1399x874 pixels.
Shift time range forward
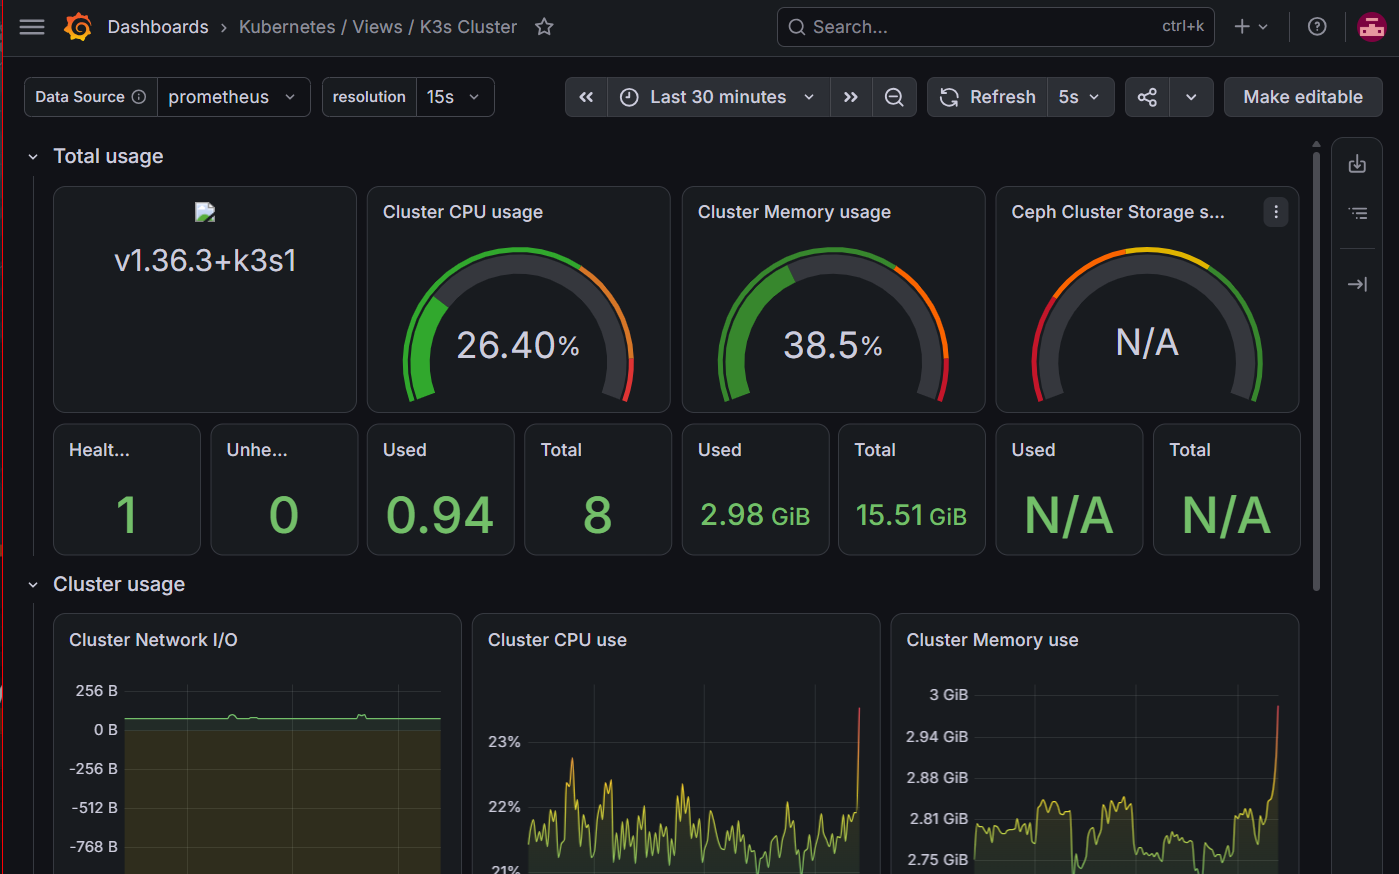tap(851, 97)
